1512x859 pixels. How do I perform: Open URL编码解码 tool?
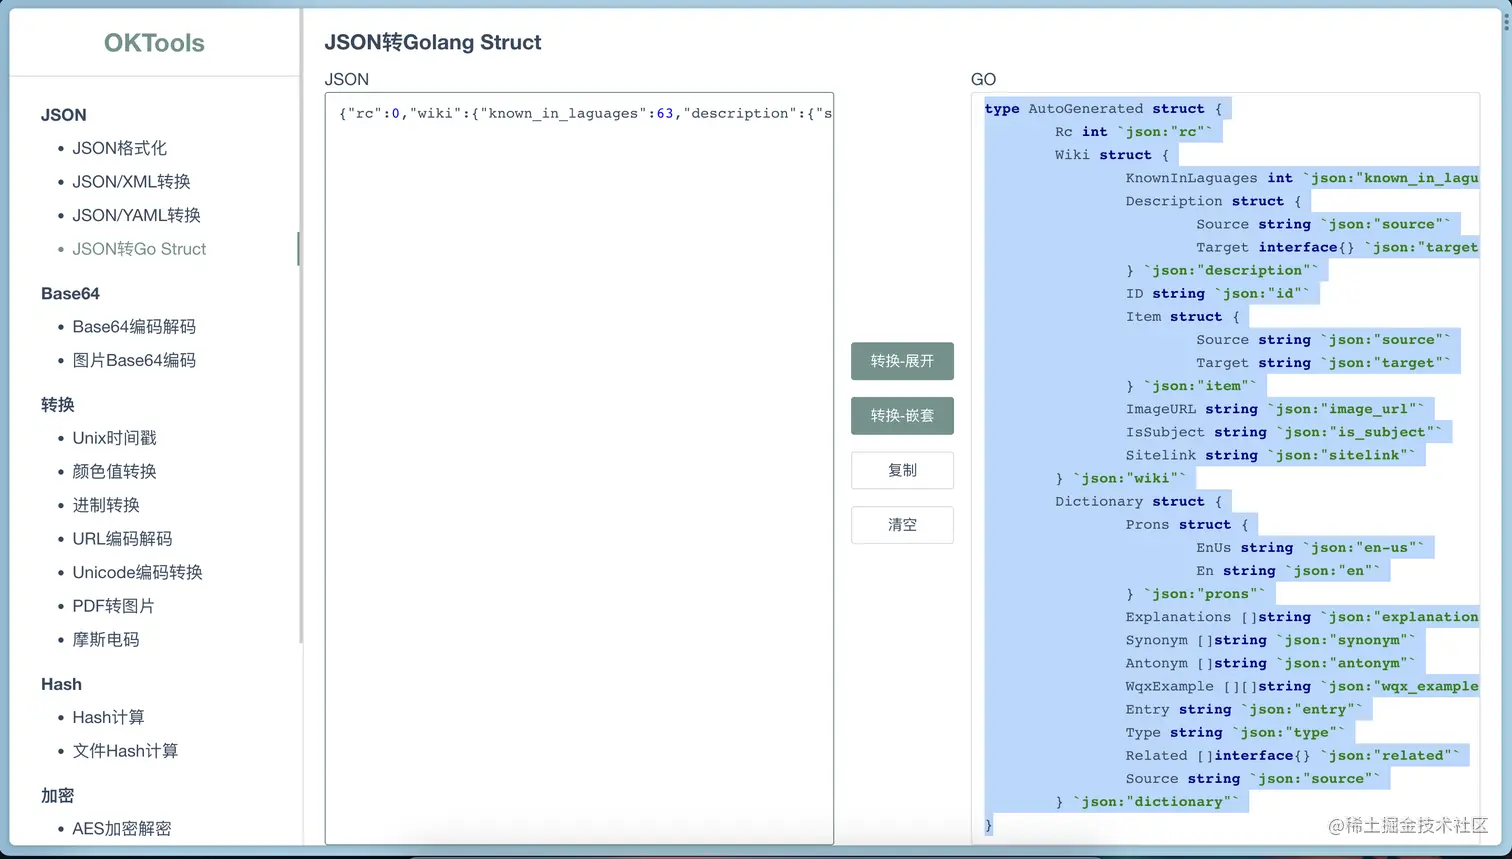pos(122,539)
